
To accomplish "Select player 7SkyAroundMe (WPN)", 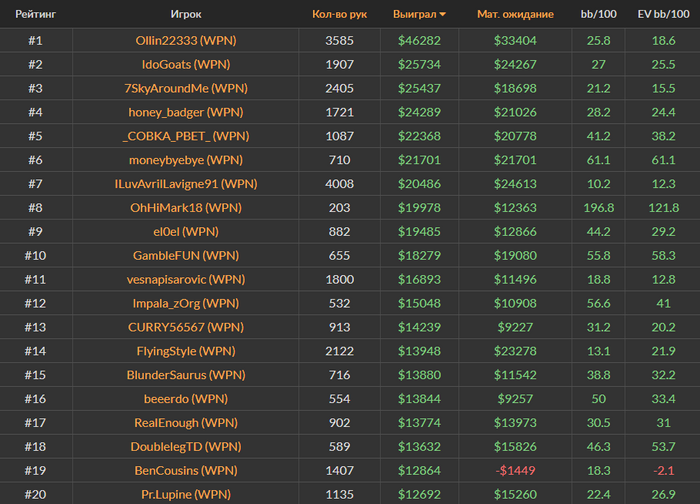I will click(187, 89).
